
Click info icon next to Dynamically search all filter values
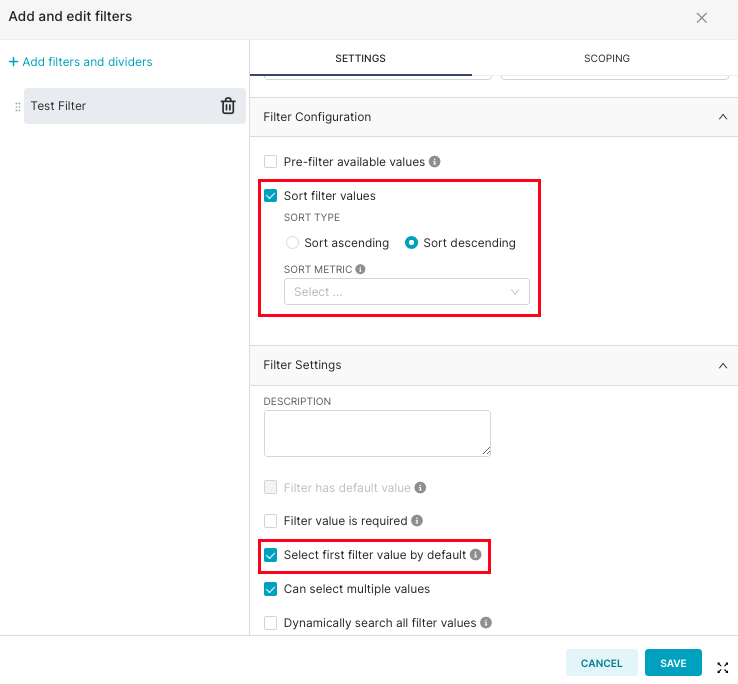point(486,623)
